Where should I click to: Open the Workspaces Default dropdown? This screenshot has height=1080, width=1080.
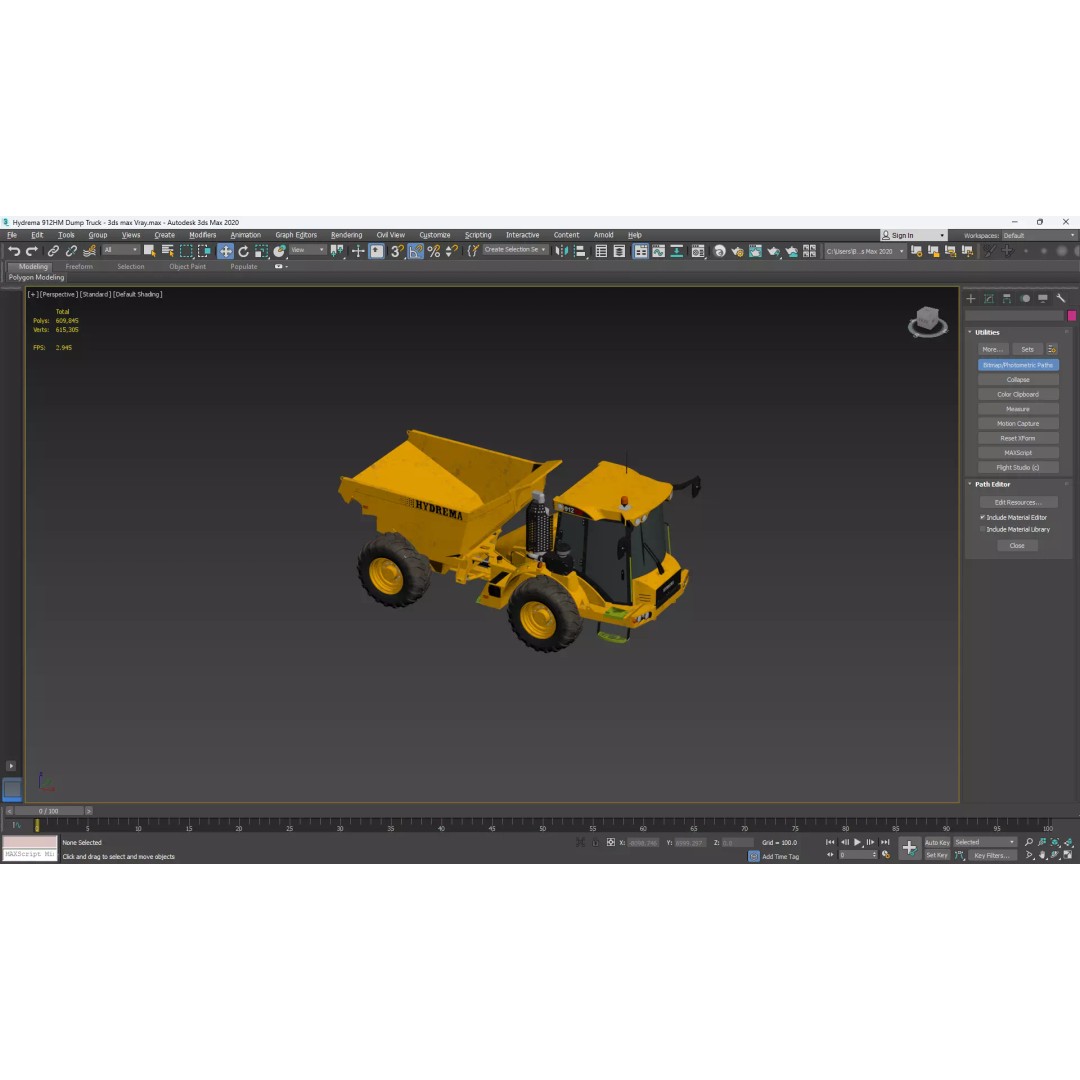(x=1039, y=236)
